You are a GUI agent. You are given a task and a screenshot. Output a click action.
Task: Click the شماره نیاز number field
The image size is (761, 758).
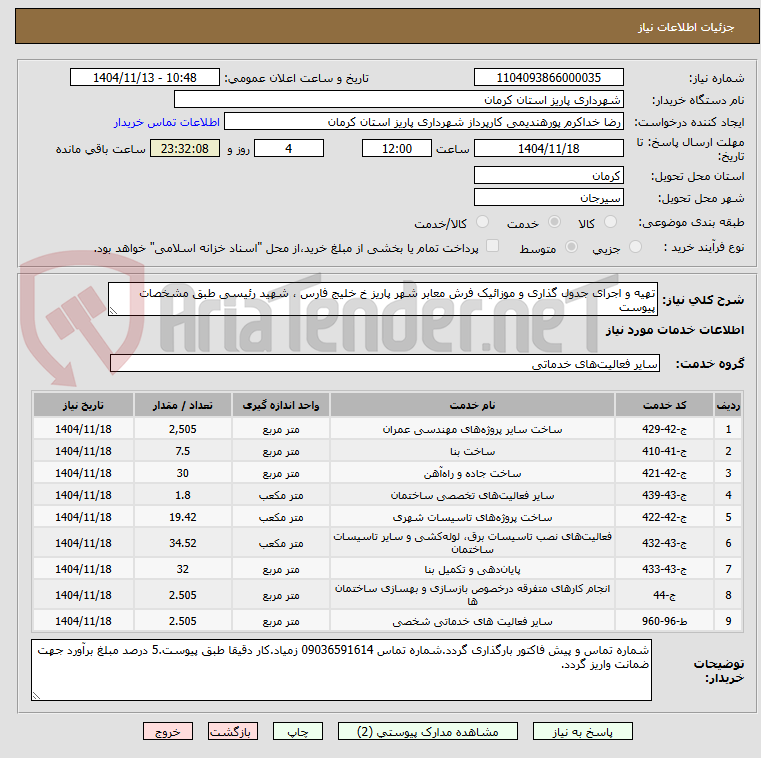[x=548, y=78]
